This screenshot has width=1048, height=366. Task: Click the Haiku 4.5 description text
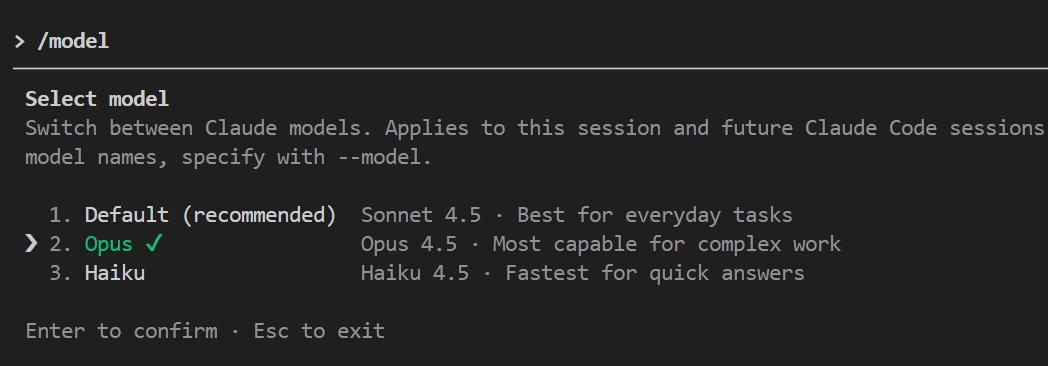(x=415, y=273)
